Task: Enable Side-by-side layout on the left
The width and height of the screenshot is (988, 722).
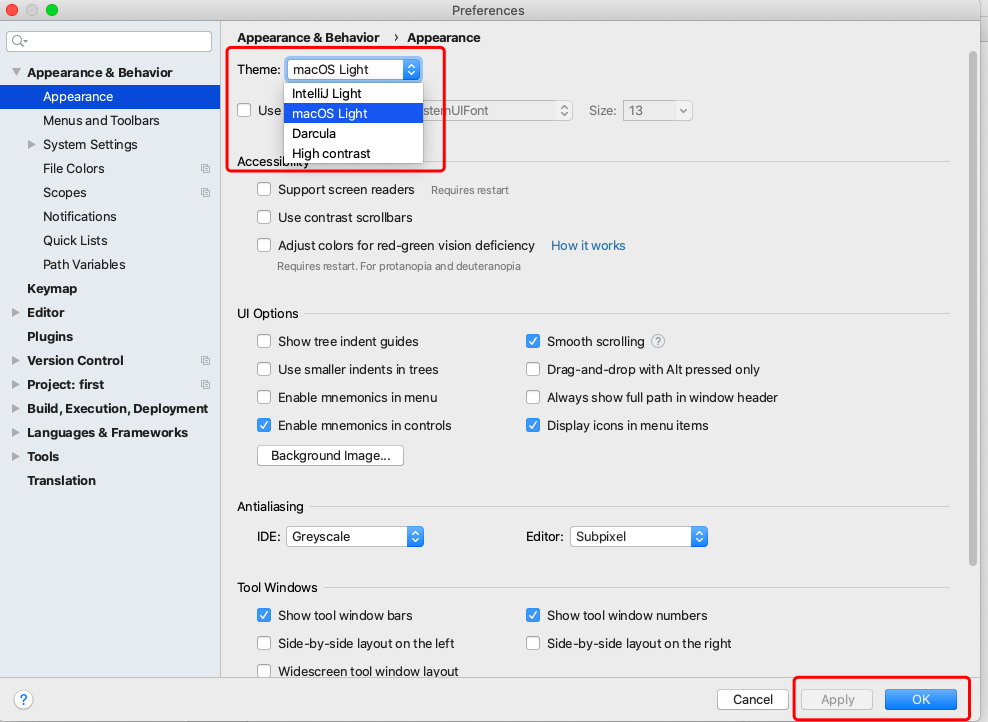Action: pos(264,643)
